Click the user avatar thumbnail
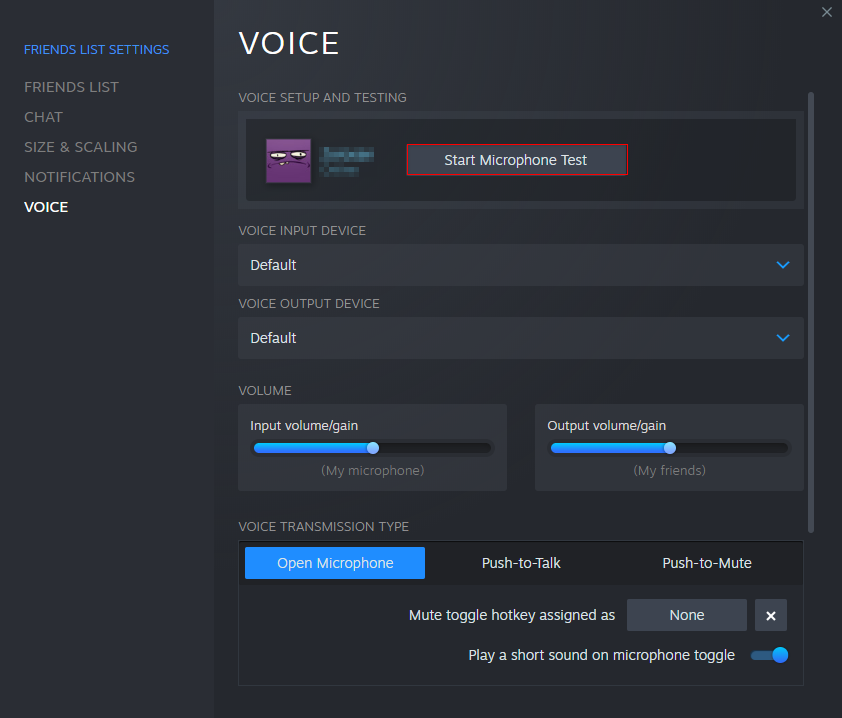 [x=288, y=159]
